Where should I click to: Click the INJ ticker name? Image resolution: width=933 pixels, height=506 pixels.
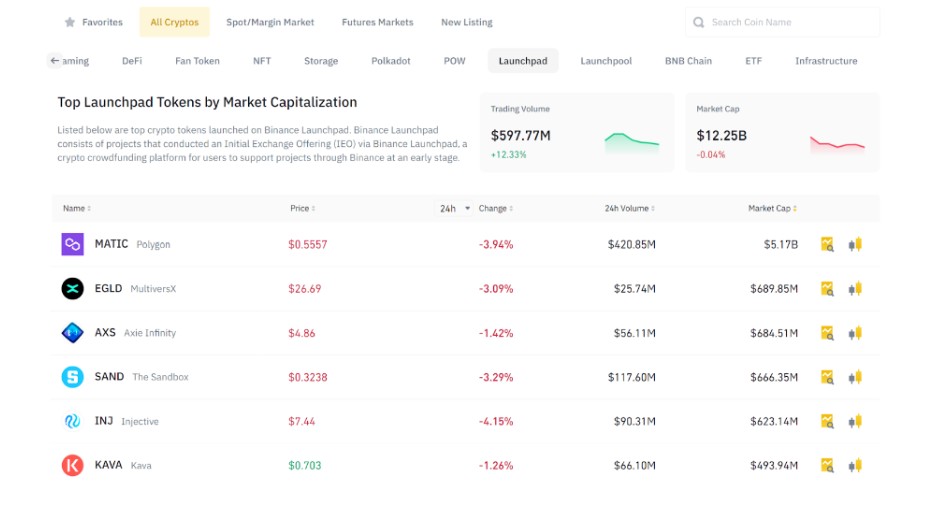(x=104, y=421)
